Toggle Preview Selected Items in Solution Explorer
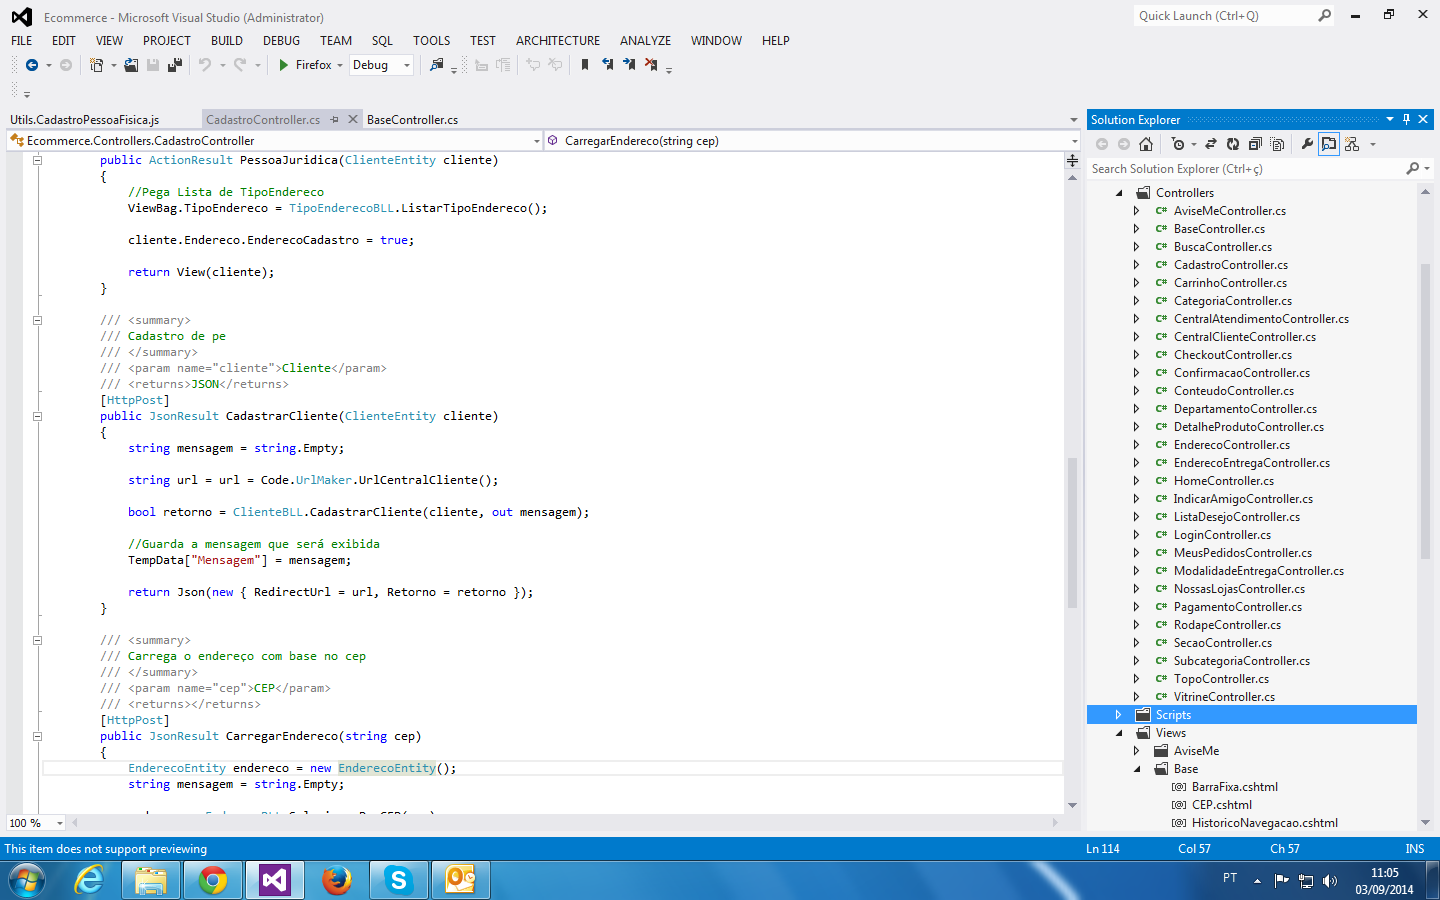The image size is (1440, 900). point(1329,144)
